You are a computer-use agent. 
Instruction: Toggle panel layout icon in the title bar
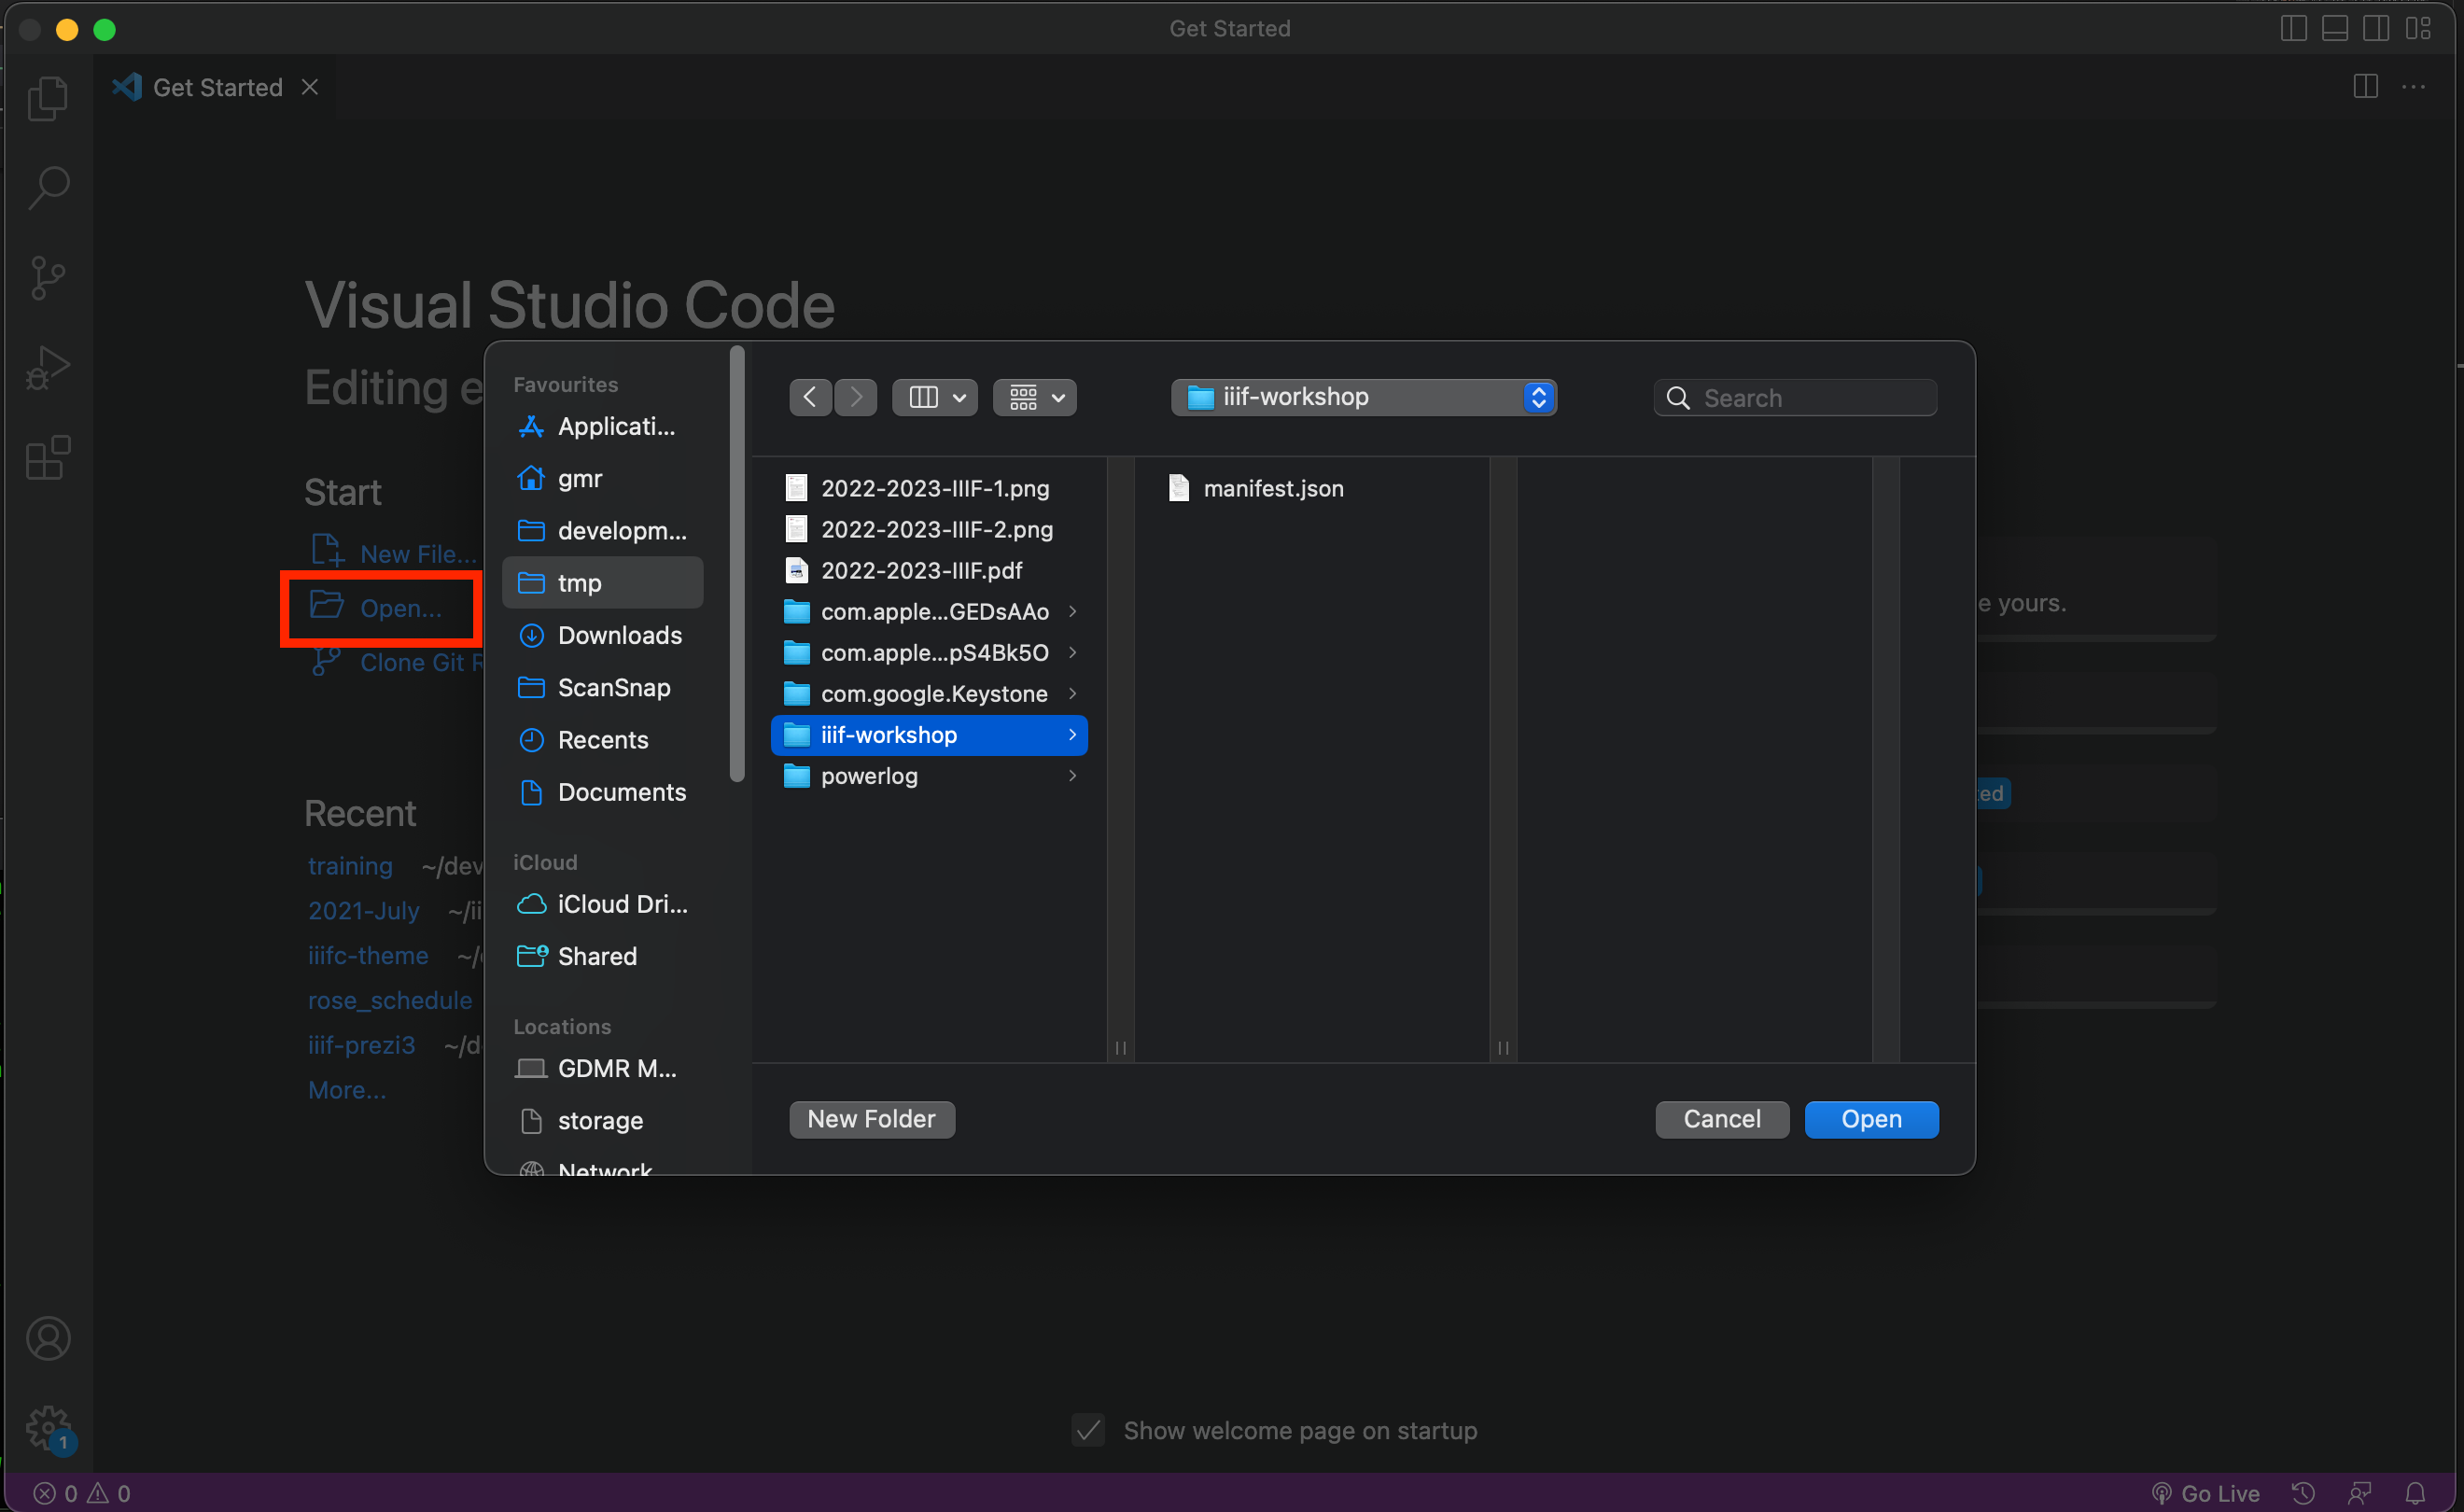pos(2334,28)
